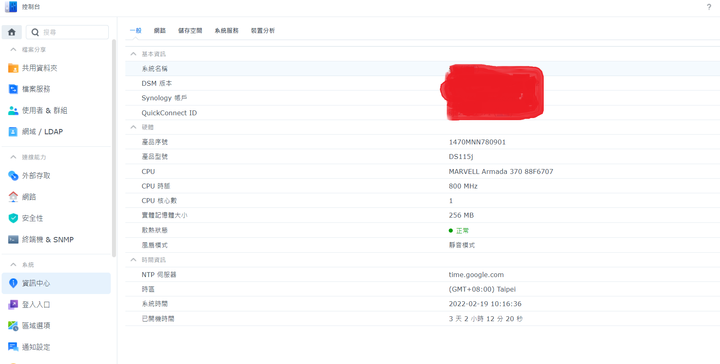
Task: Collapse the 系統 sidebar group
Action: (x=13, y=265)
